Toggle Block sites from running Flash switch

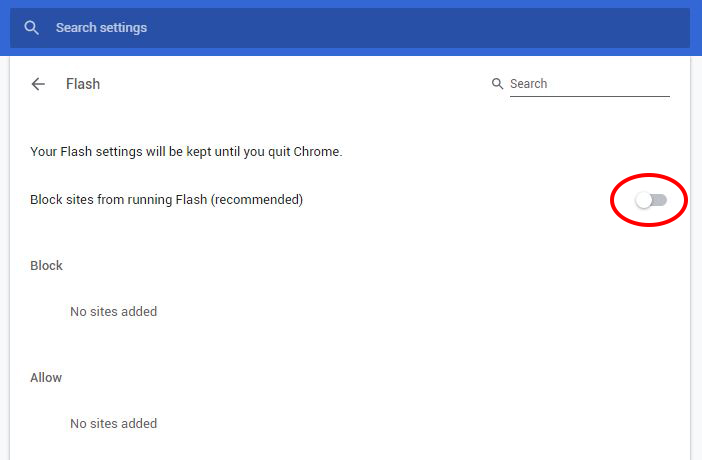coord(651,200)
